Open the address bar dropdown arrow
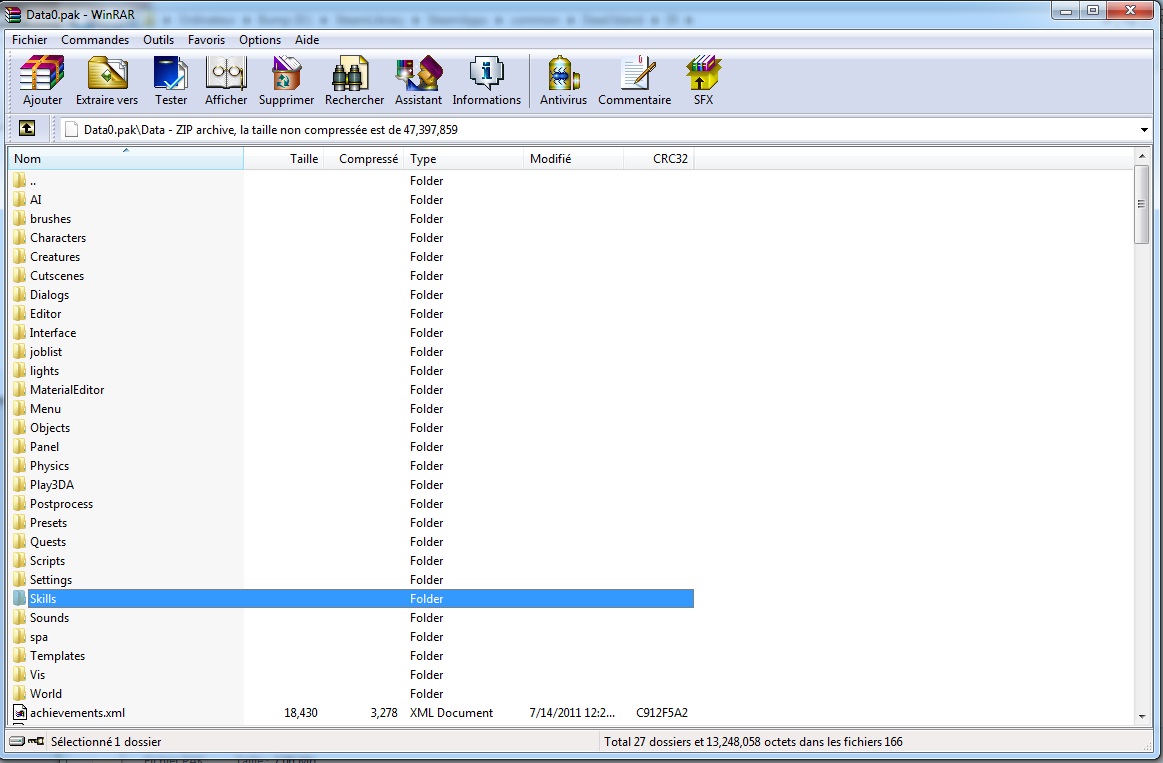 1144,130
